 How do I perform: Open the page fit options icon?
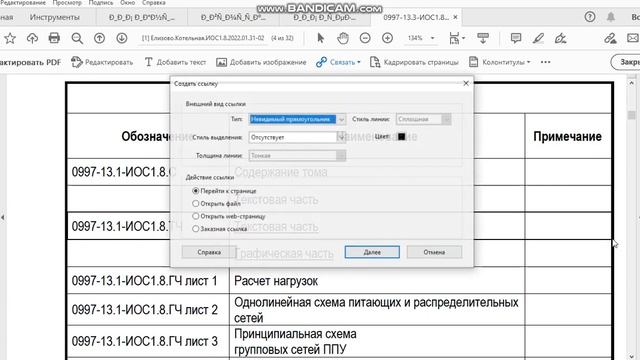pos(456,38)
